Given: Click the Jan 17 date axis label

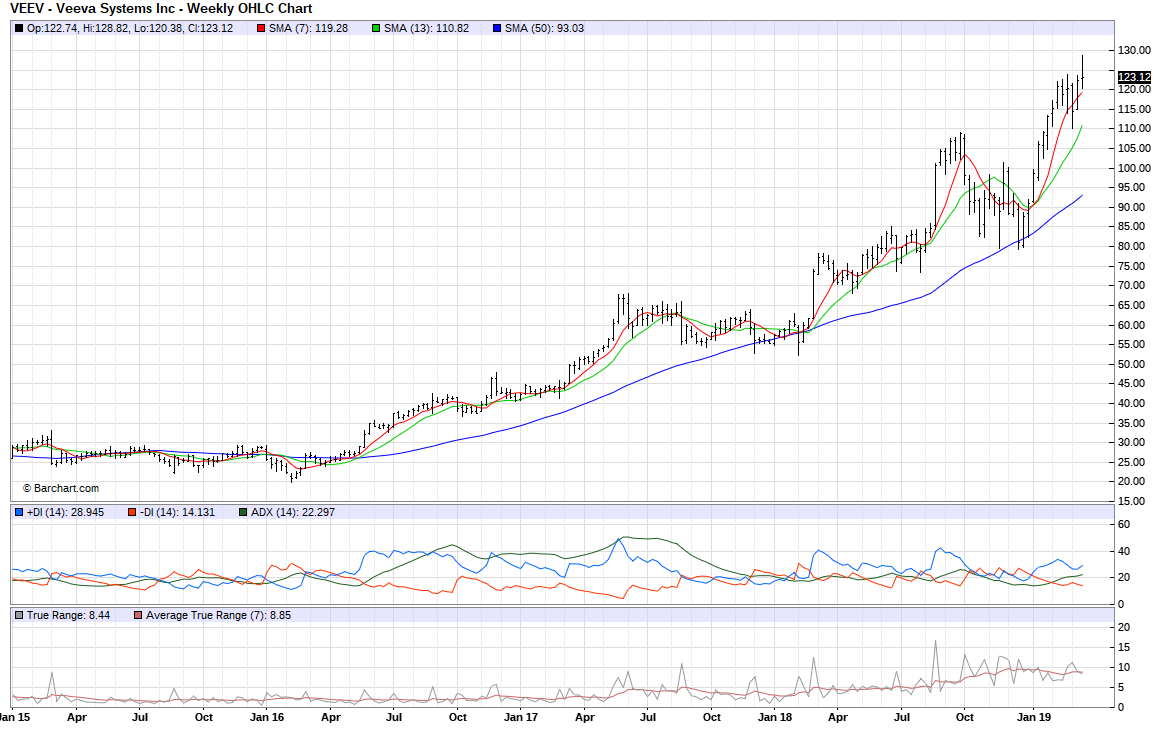Looking at the screenshot, I should [521, 717].
